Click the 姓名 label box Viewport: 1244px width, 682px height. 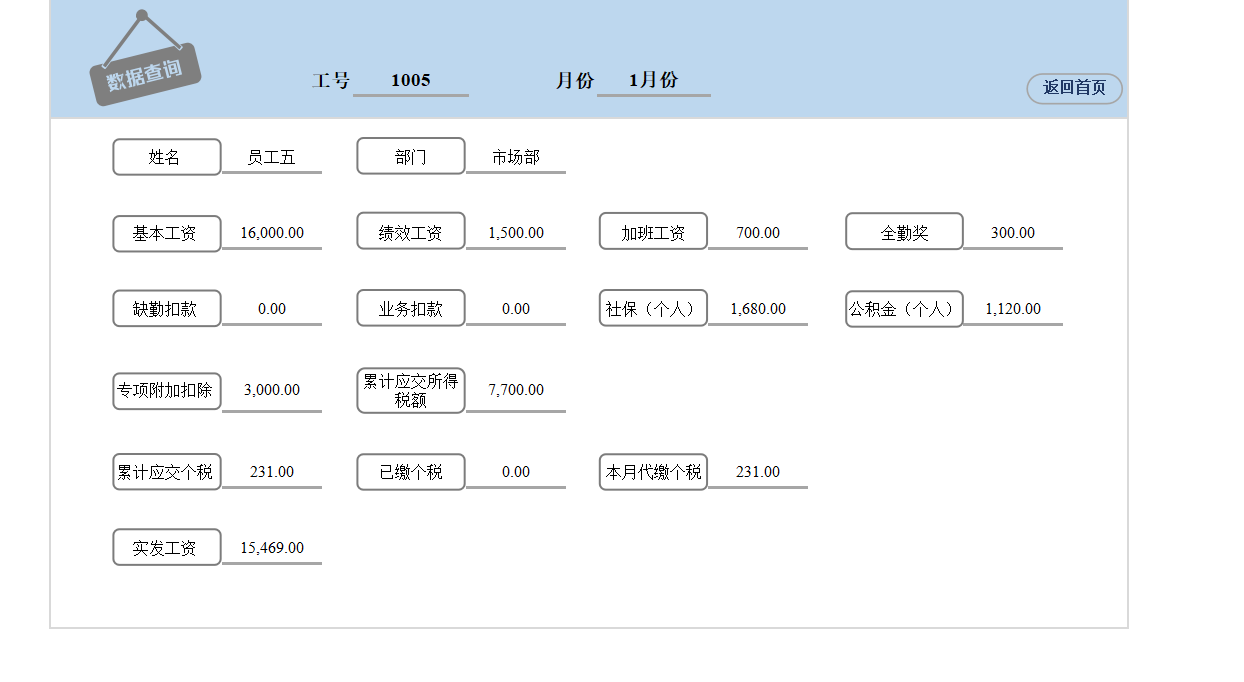[x=166, y=157]
